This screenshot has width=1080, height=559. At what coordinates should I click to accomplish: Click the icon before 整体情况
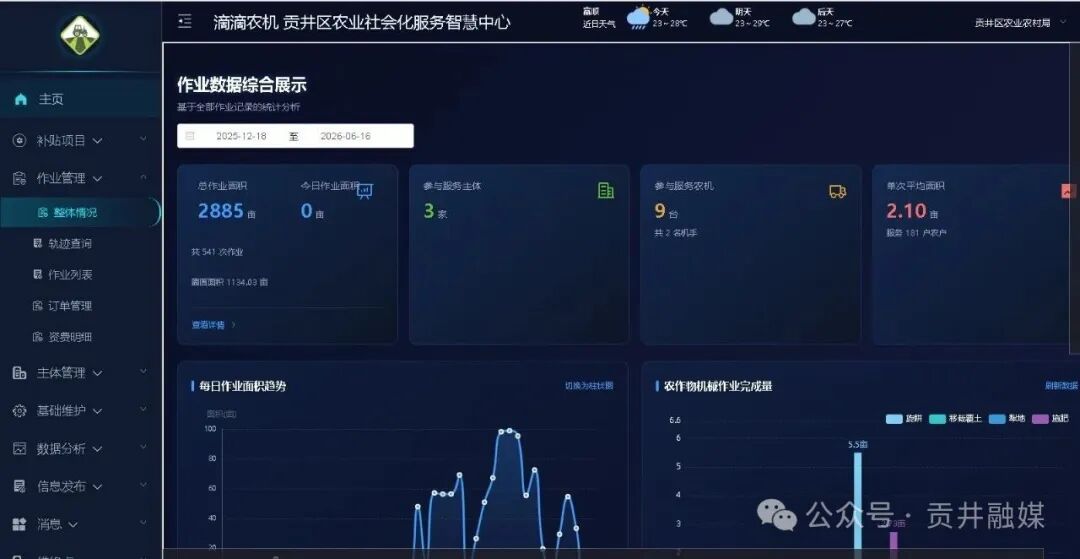43,212
